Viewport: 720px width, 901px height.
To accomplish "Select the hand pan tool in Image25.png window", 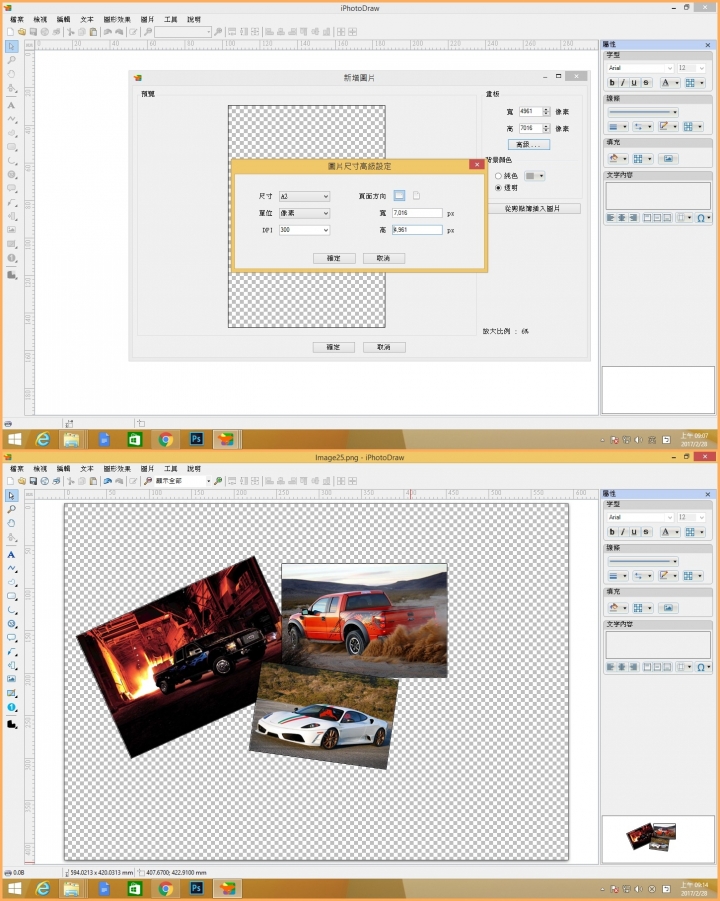I will point(11,523).
